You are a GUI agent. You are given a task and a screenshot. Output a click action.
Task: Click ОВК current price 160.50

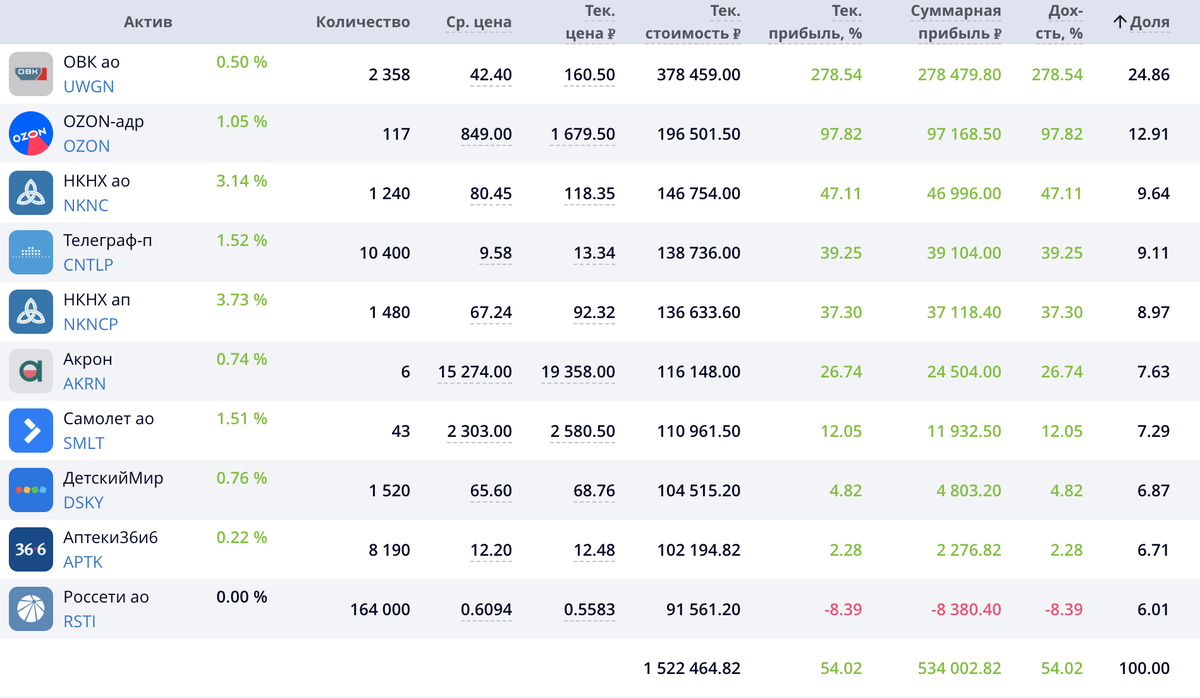coord(590,75)
